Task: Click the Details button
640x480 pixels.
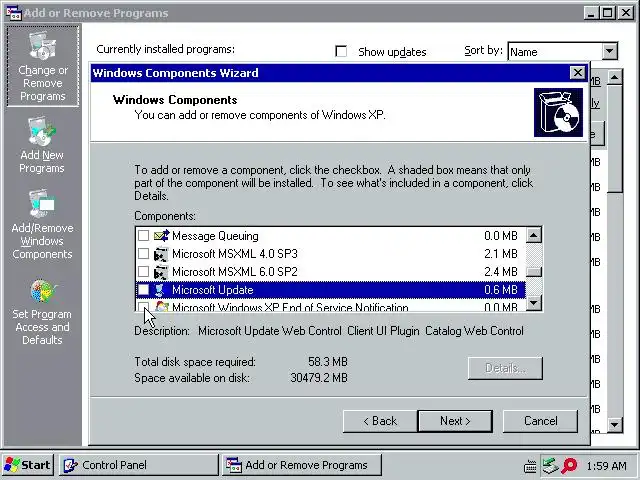Action: pos(505,368)
